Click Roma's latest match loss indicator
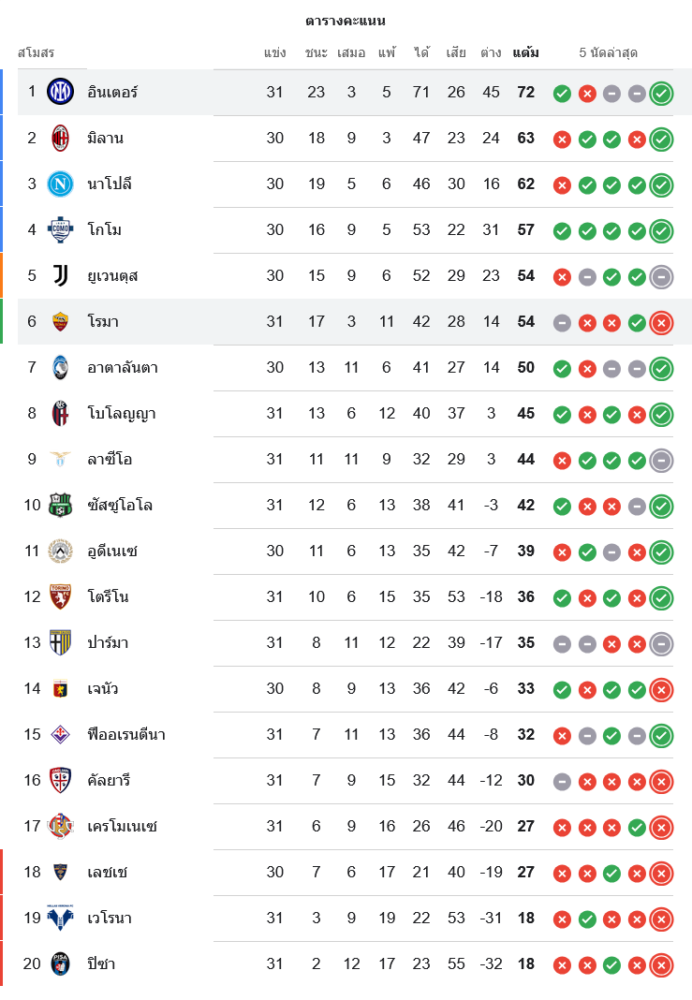The image size is (692, 1000). coord(661,322)
